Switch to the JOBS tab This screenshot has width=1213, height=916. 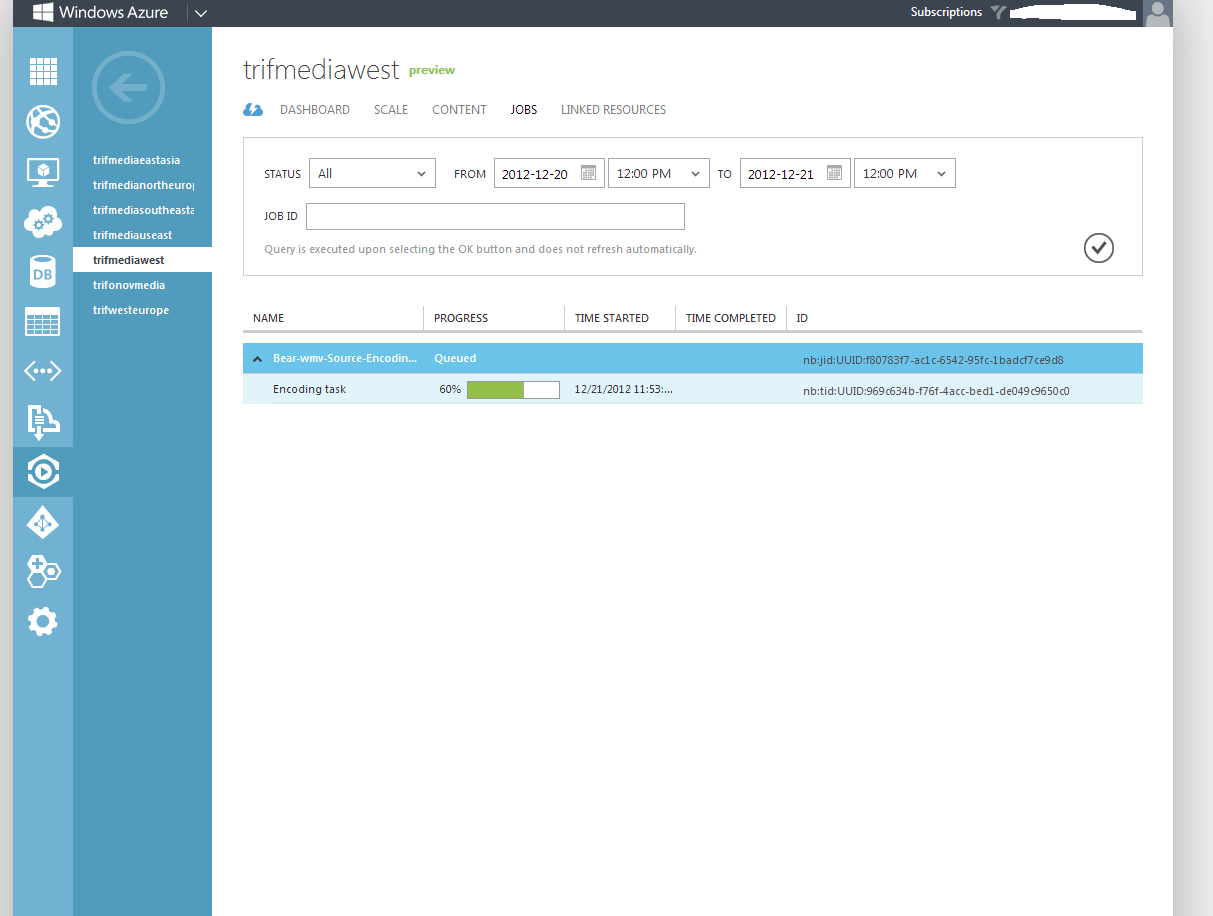[524, 110]
